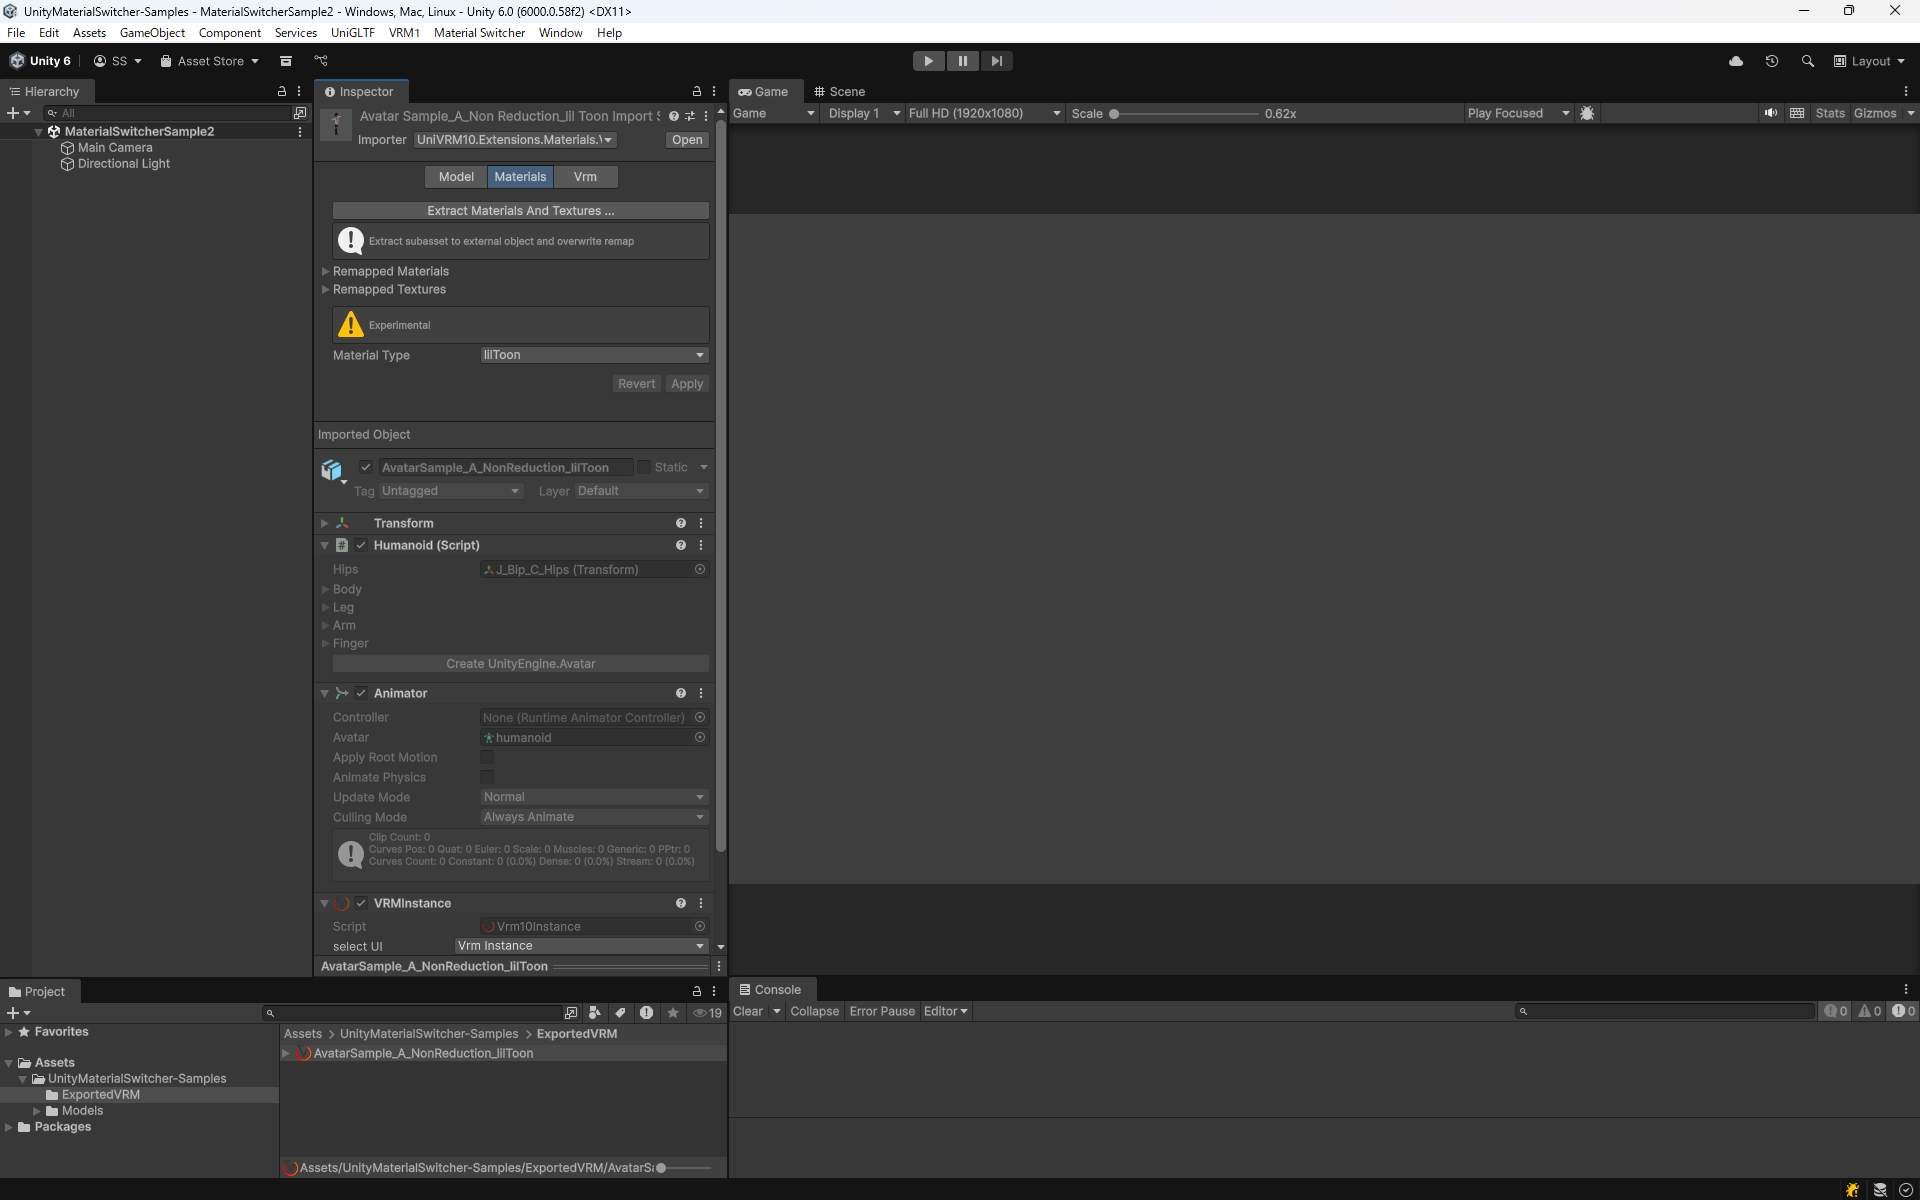Click the Package Manager box icon
Screen dimensions: 1920x1200
pyautogui.click(x=285, y=61)
